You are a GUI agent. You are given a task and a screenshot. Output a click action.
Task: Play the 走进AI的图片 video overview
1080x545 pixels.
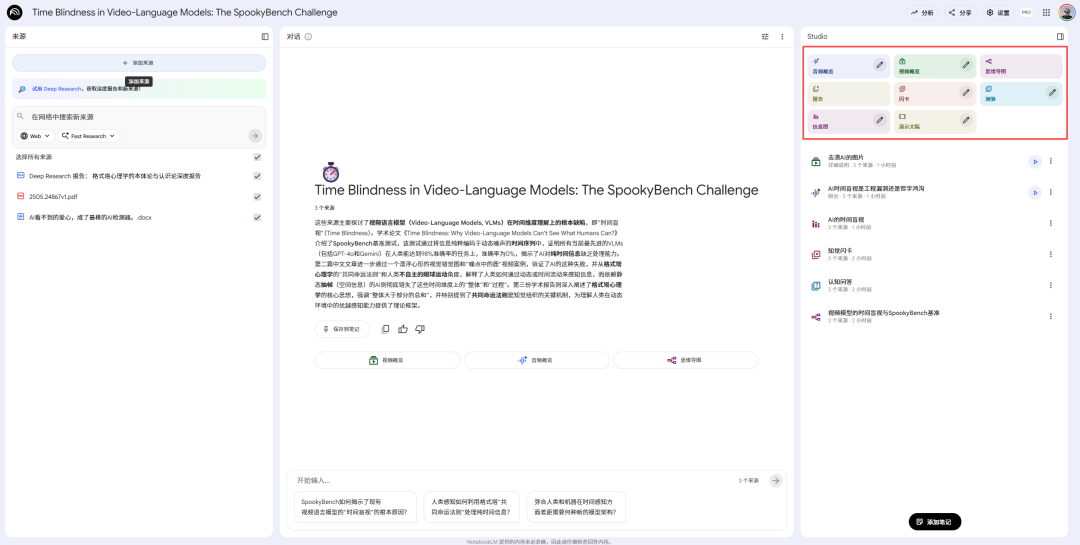1034,161
